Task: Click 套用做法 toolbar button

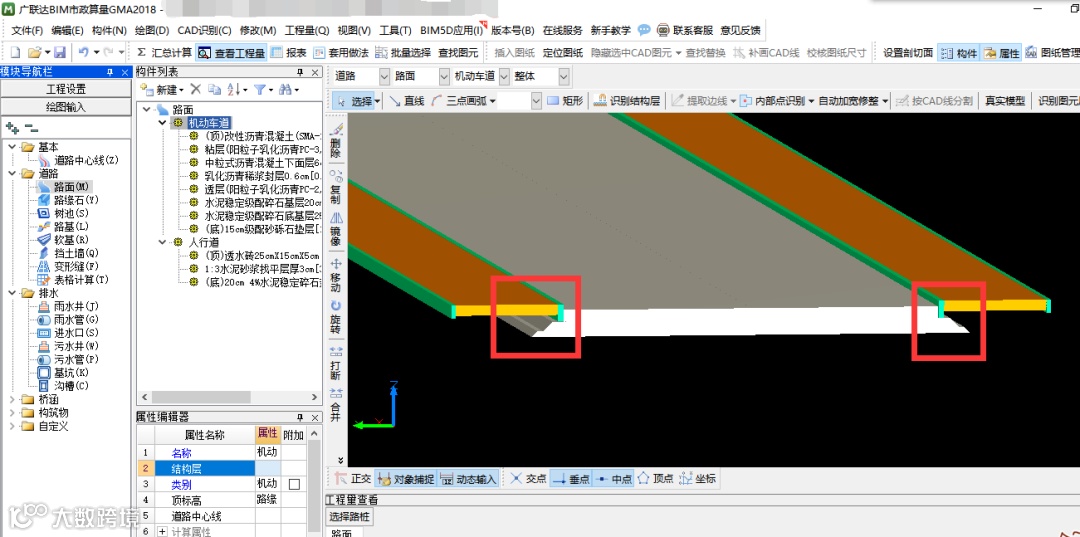Action: click(x=341, y=52)
